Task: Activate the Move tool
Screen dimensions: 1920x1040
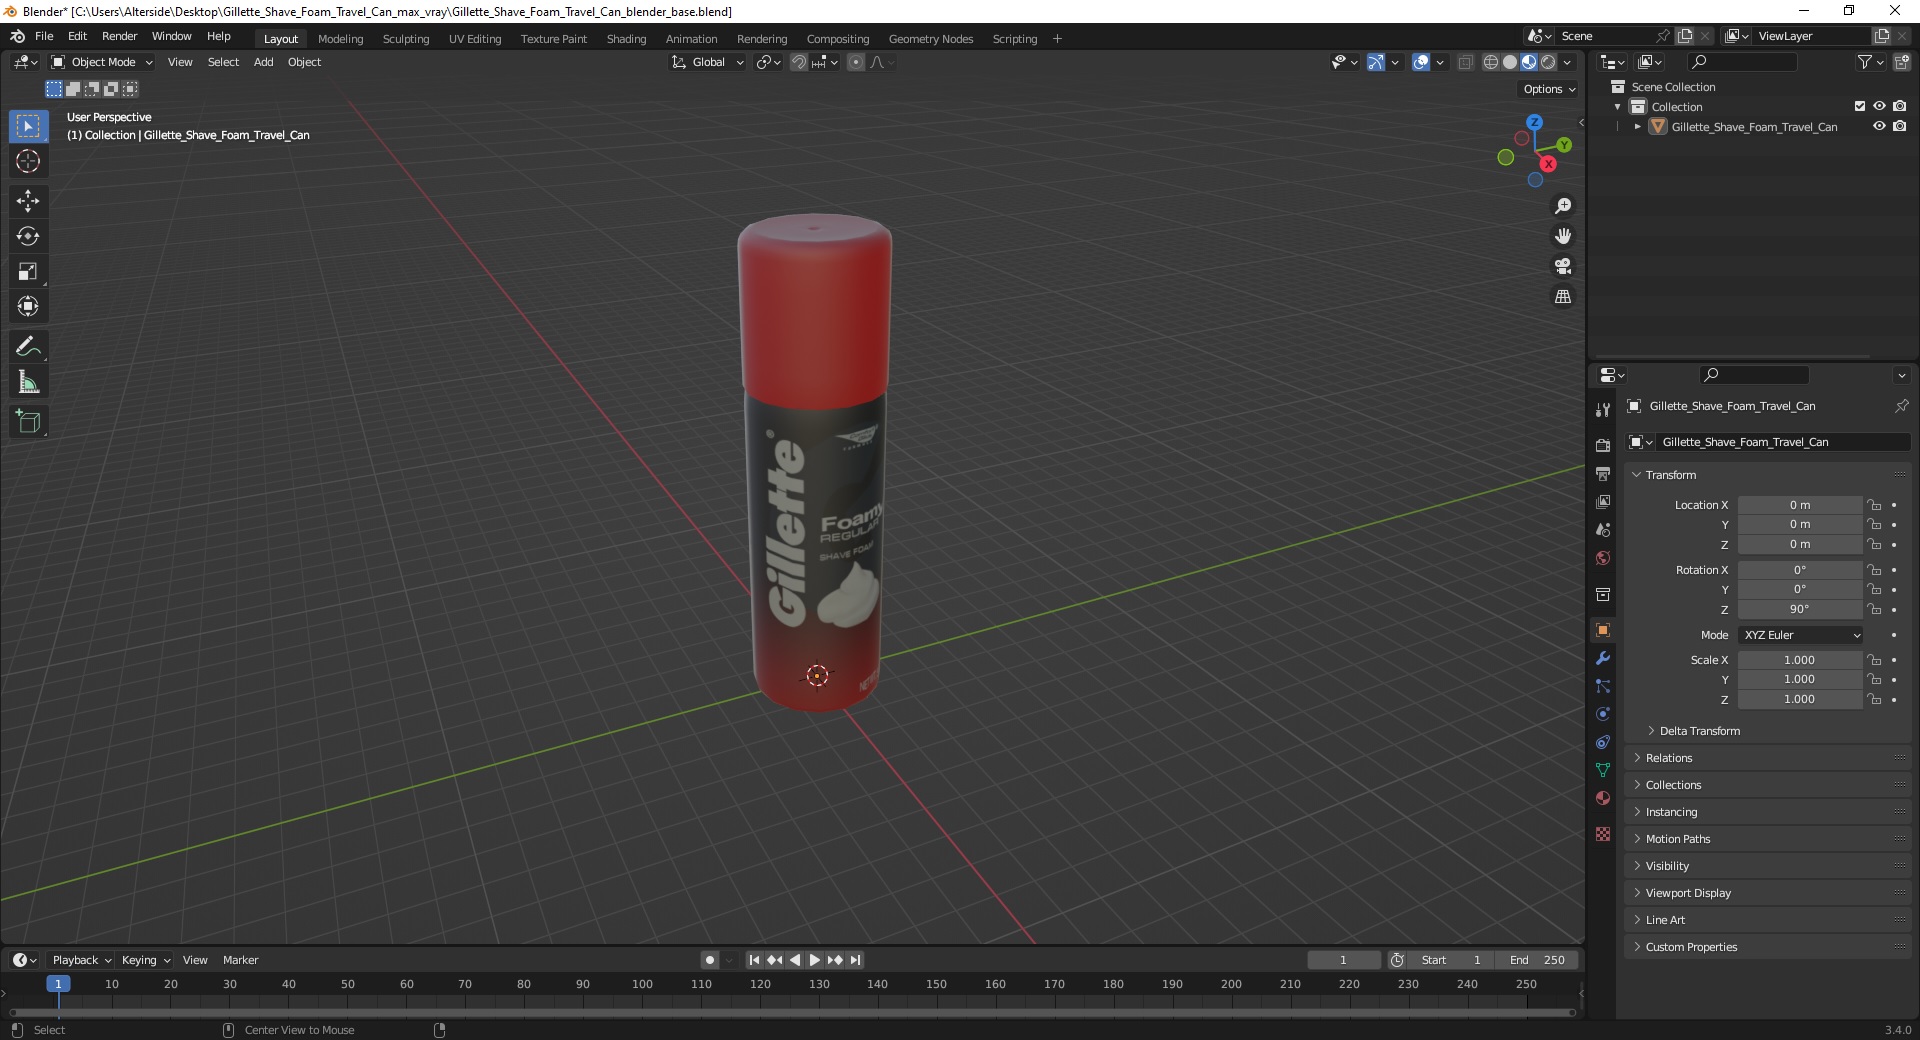Action: 28,201
